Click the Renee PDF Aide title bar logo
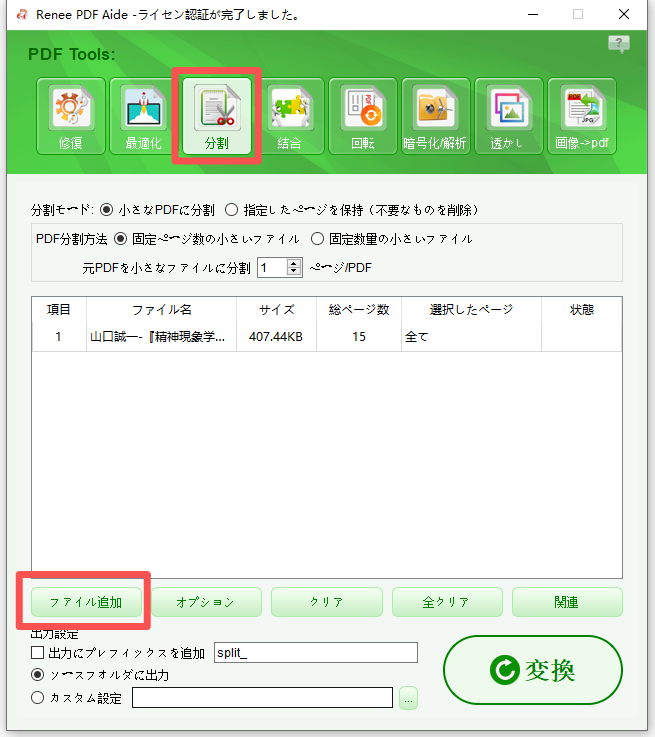655x737 pixels. click(22, 15)
